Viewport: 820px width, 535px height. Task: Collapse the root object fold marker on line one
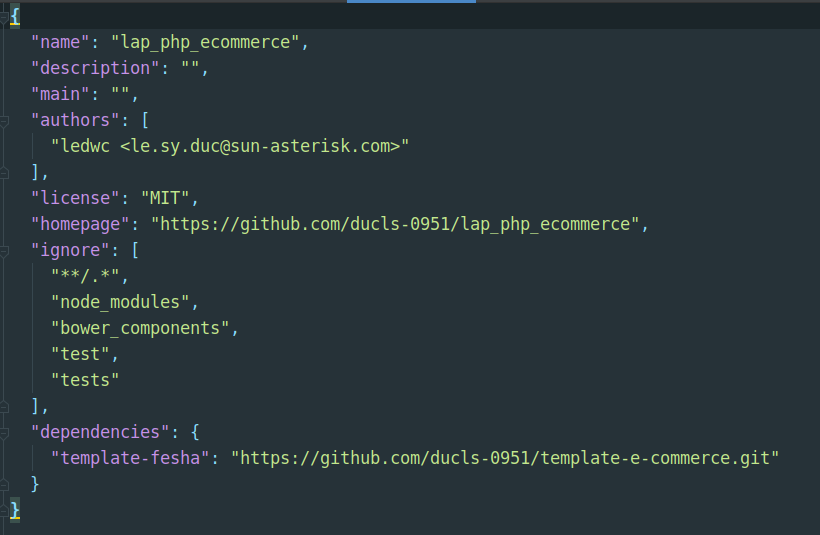(5, 16)
